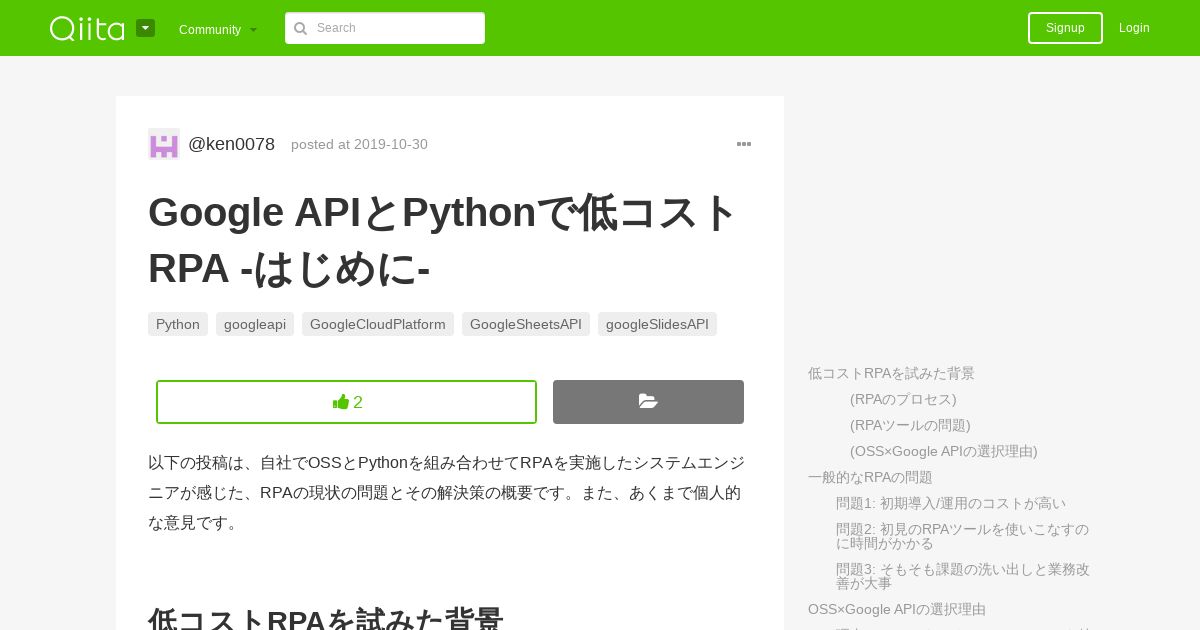Viewport: 1200px width, 630px height.
Task: Open ken0078's avatar image
Action: (x=164, y=144)
